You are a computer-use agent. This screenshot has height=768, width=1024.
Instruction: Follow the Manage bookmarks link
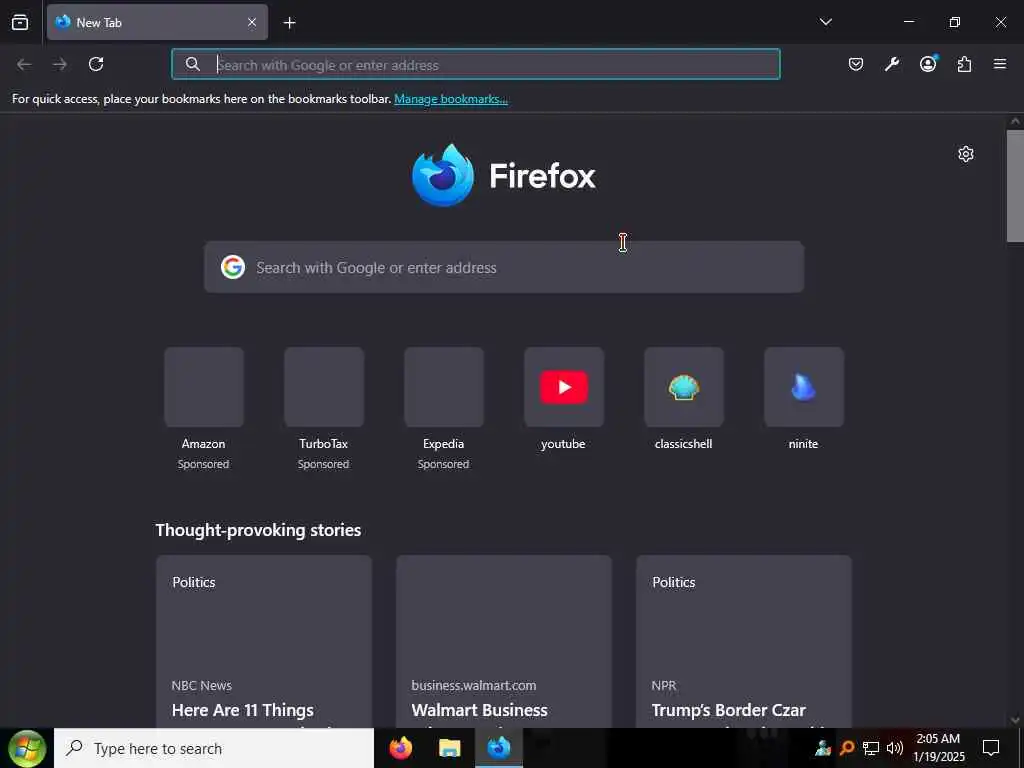tap(451, 99)
